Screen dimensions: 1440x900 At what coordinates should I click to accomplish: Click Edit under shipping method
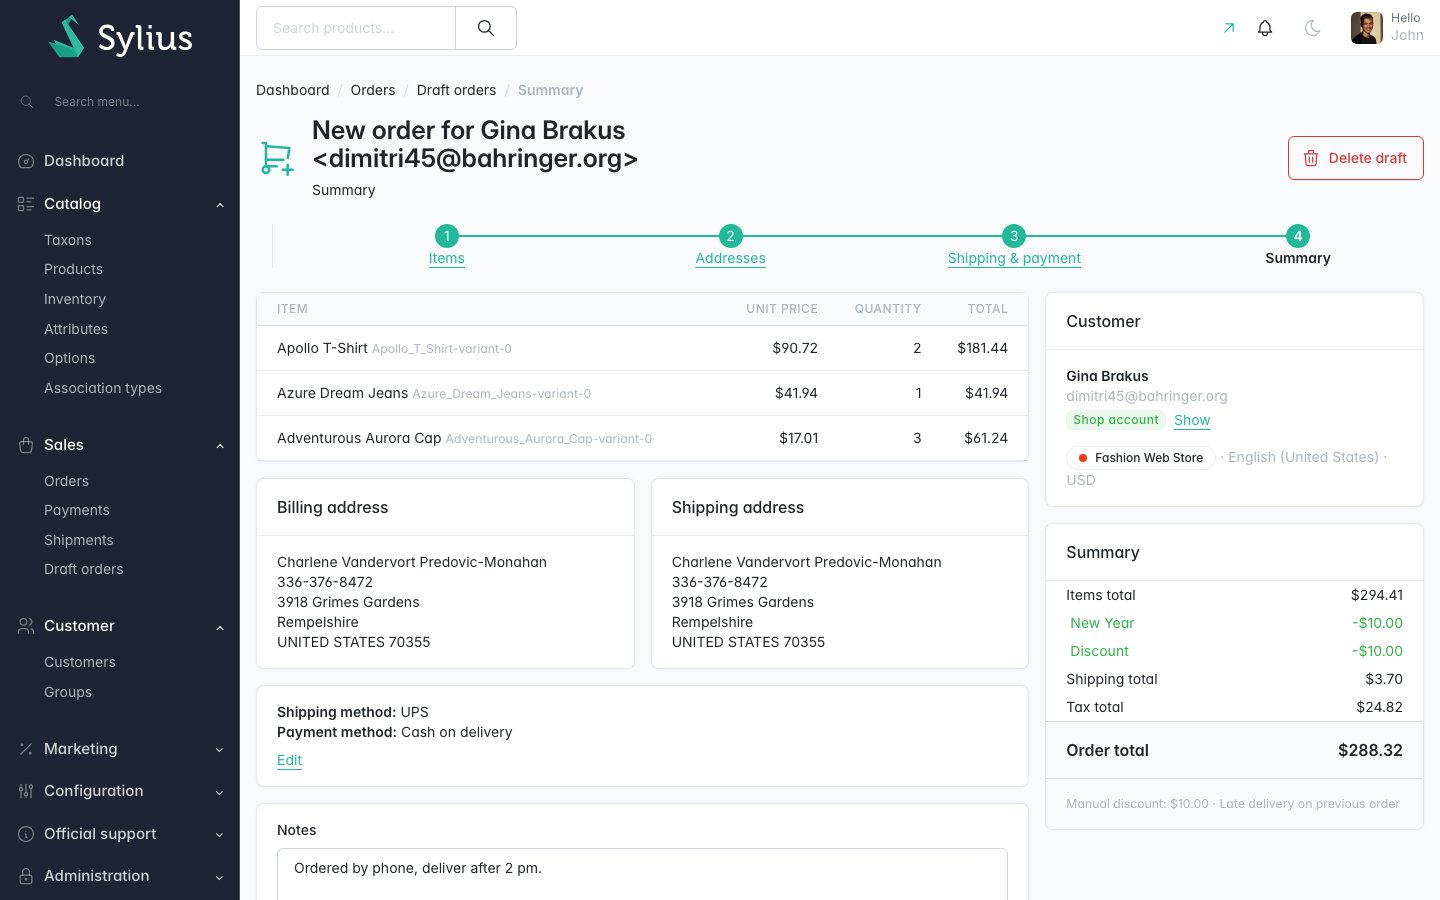click(289, 760)
